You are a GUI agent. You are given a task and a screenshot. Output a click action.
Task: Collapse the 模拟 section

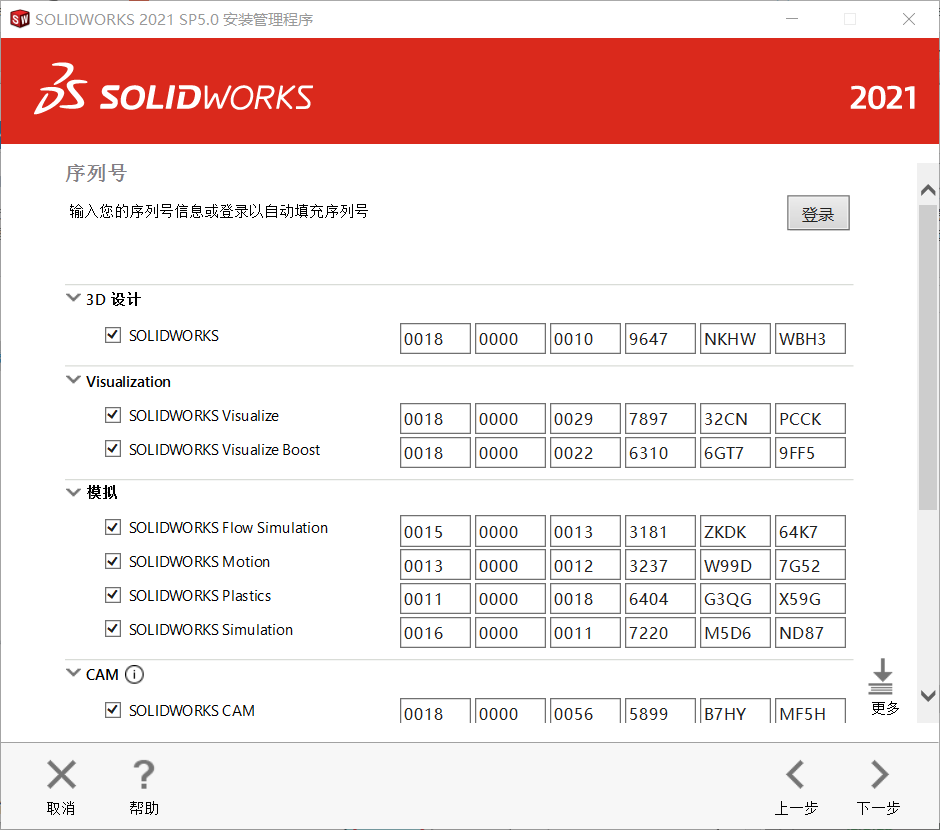(73, 491)
